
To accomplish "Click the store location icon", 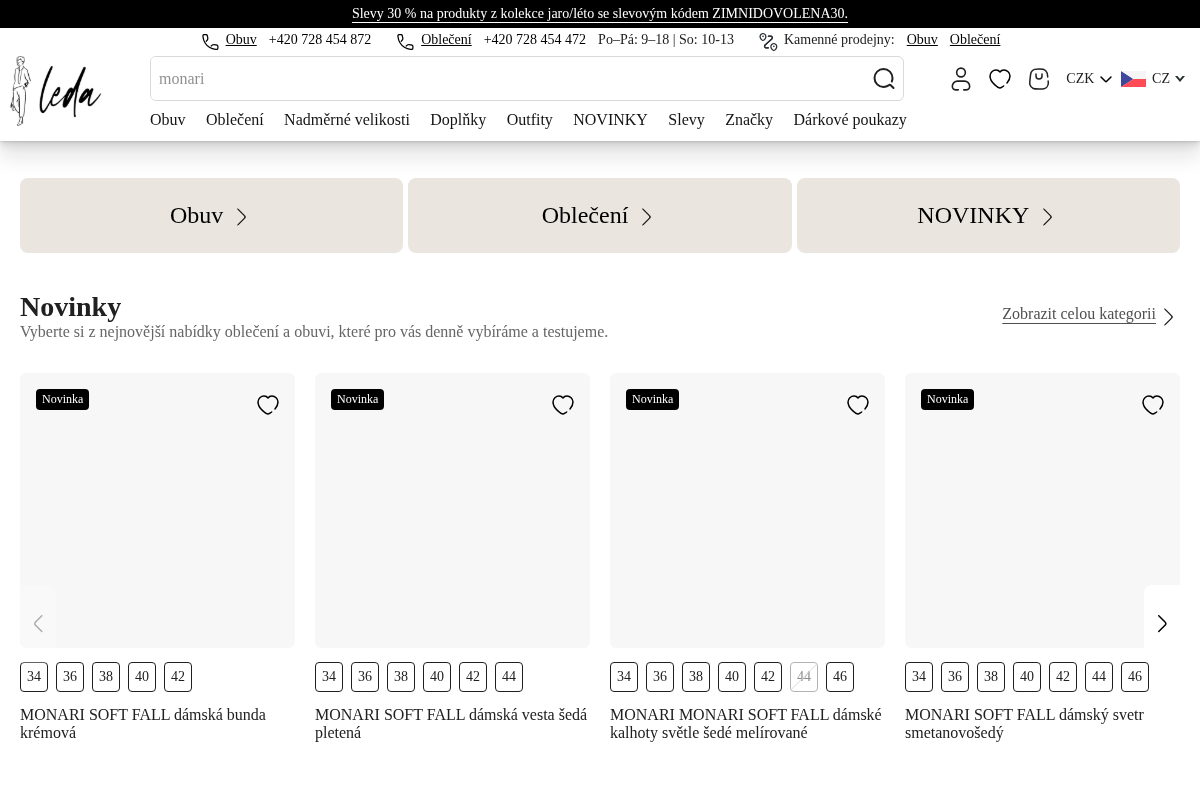I will (x=768, y=41).
